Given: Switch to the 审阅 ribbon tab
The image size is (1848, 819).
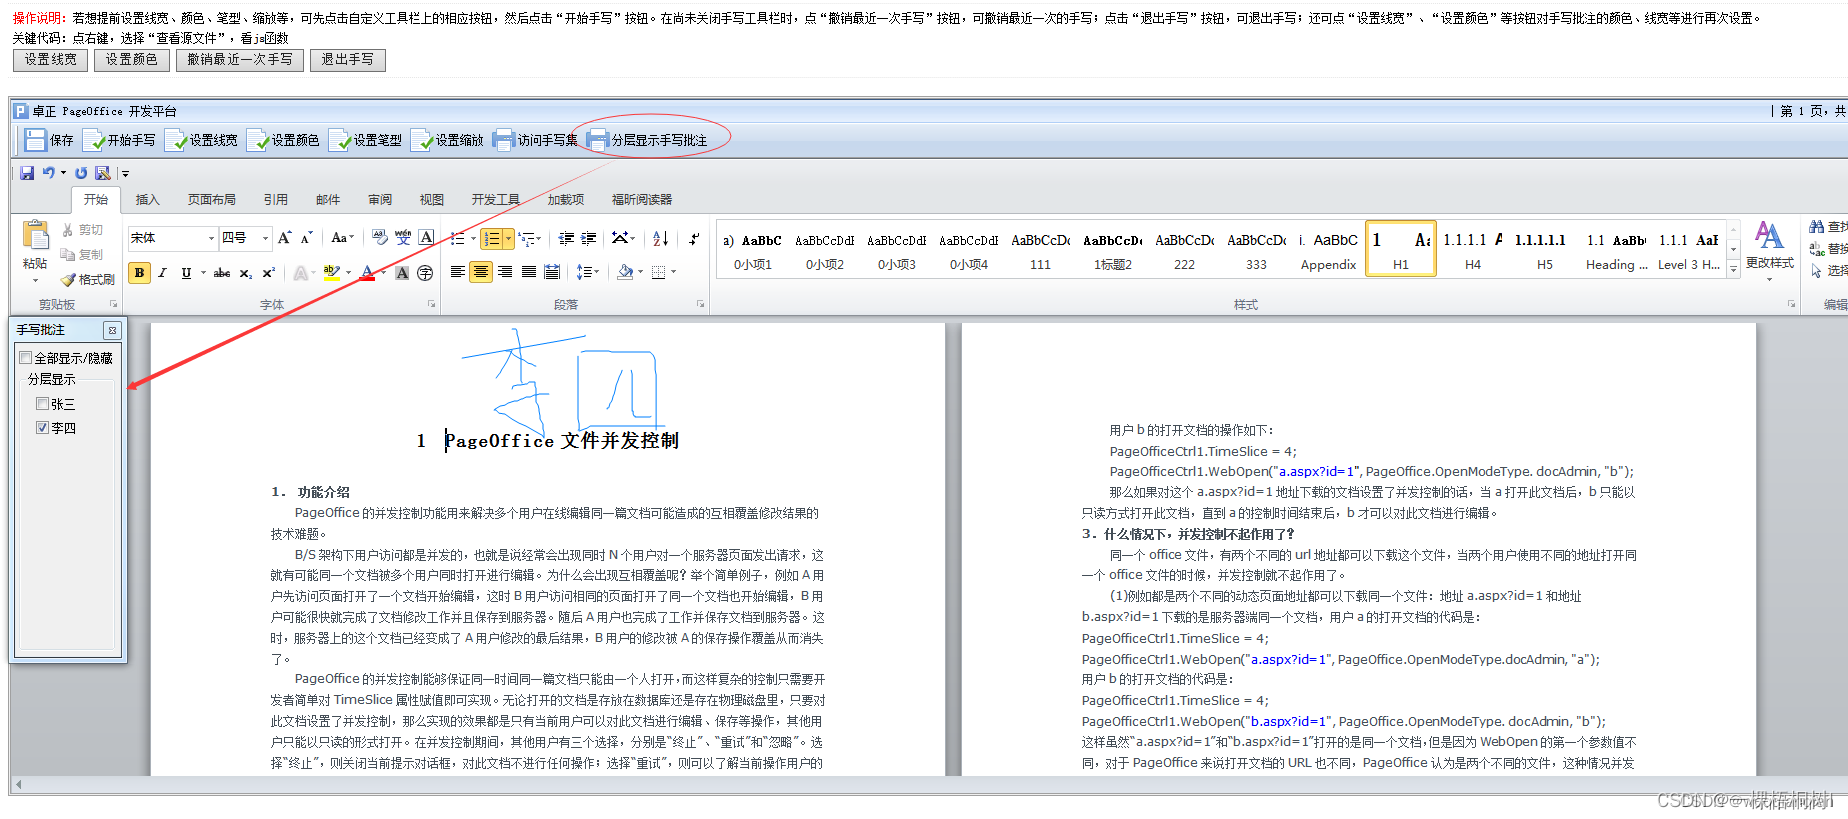Looking at the screenshot, I should (x=380, y=200).
